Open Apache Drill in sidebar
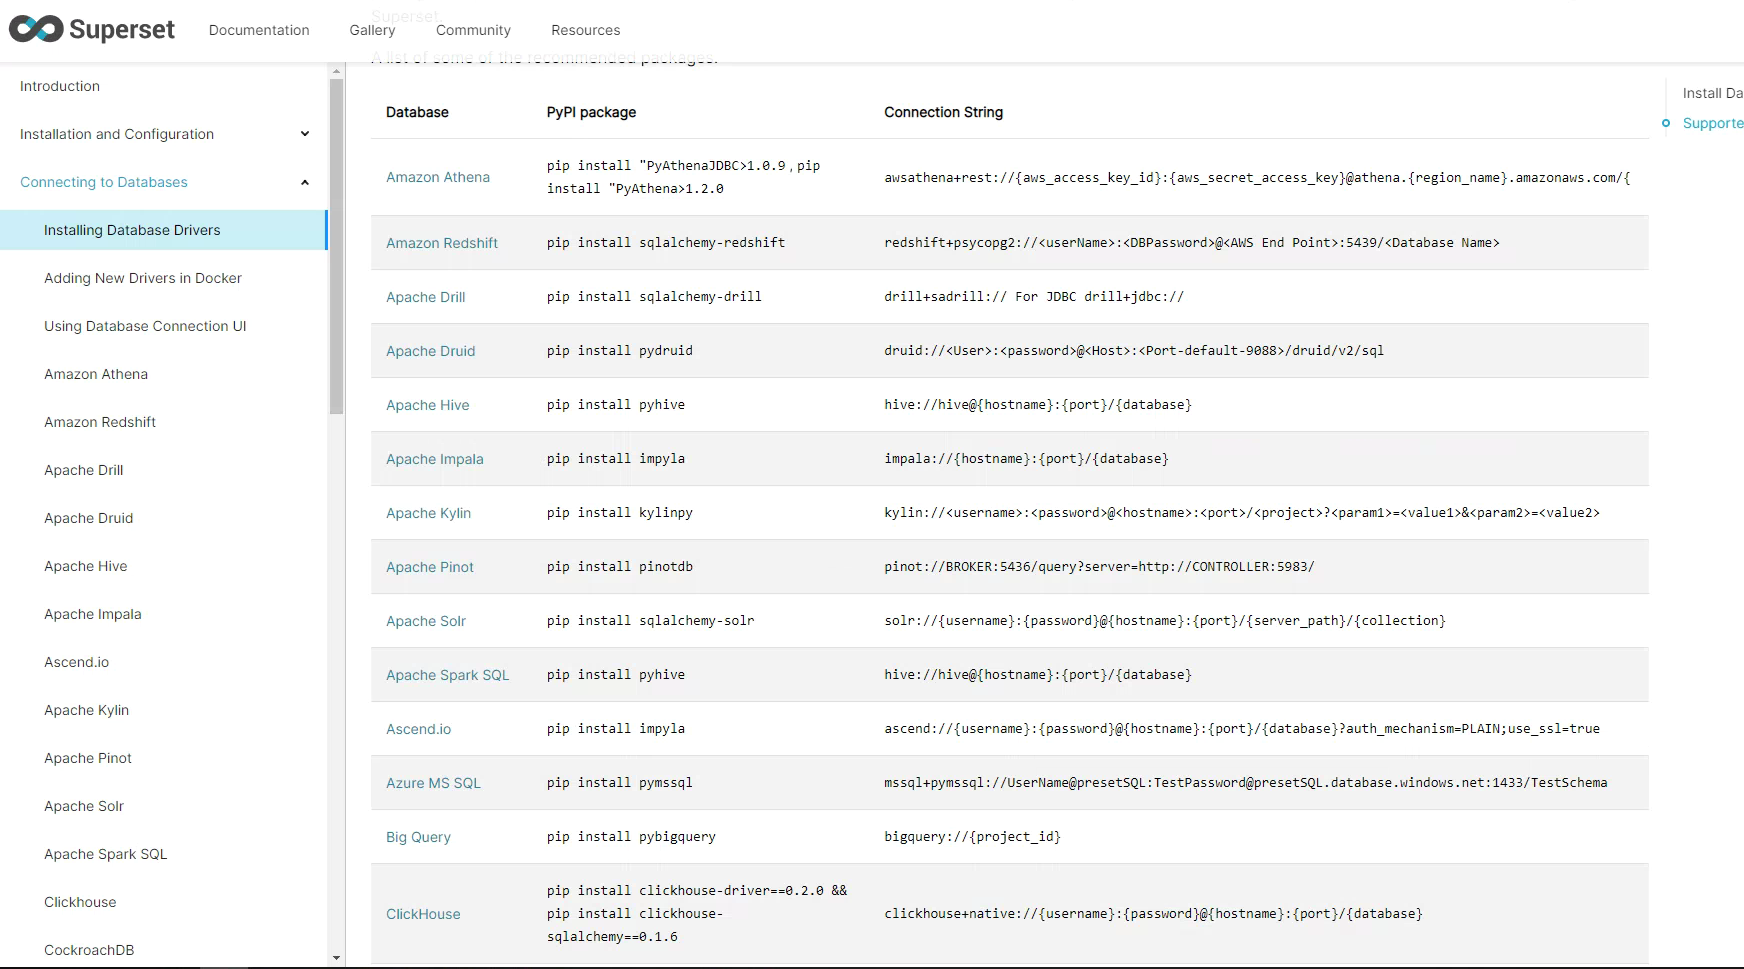1744x969 pixels. (84, 470)
